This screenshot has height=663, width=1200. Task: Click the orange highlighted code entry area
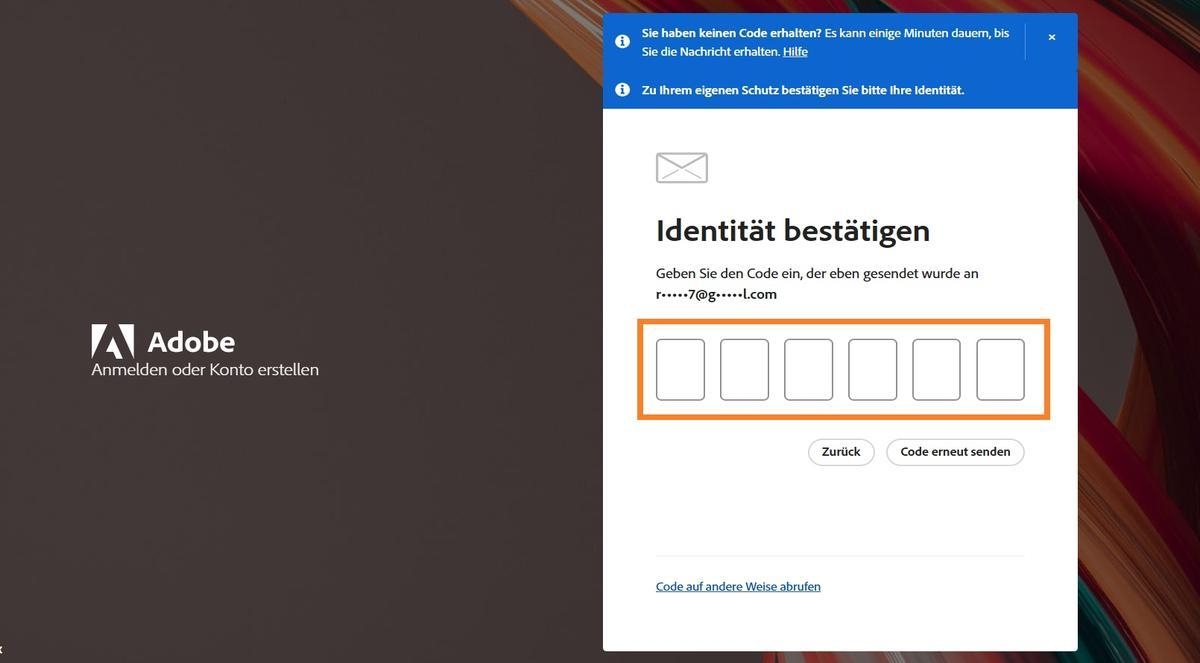click(843, 369)
